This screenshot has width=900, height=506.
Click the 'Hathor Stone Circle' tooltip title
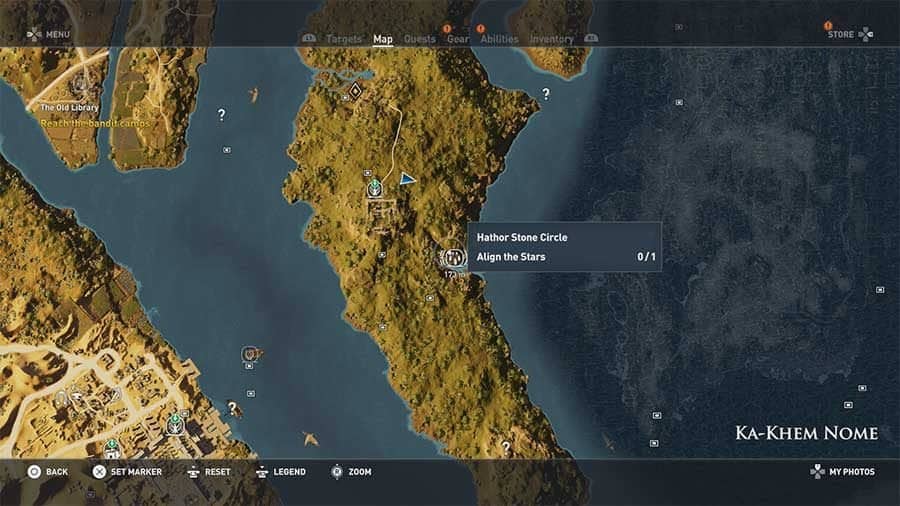click(522, 238)
